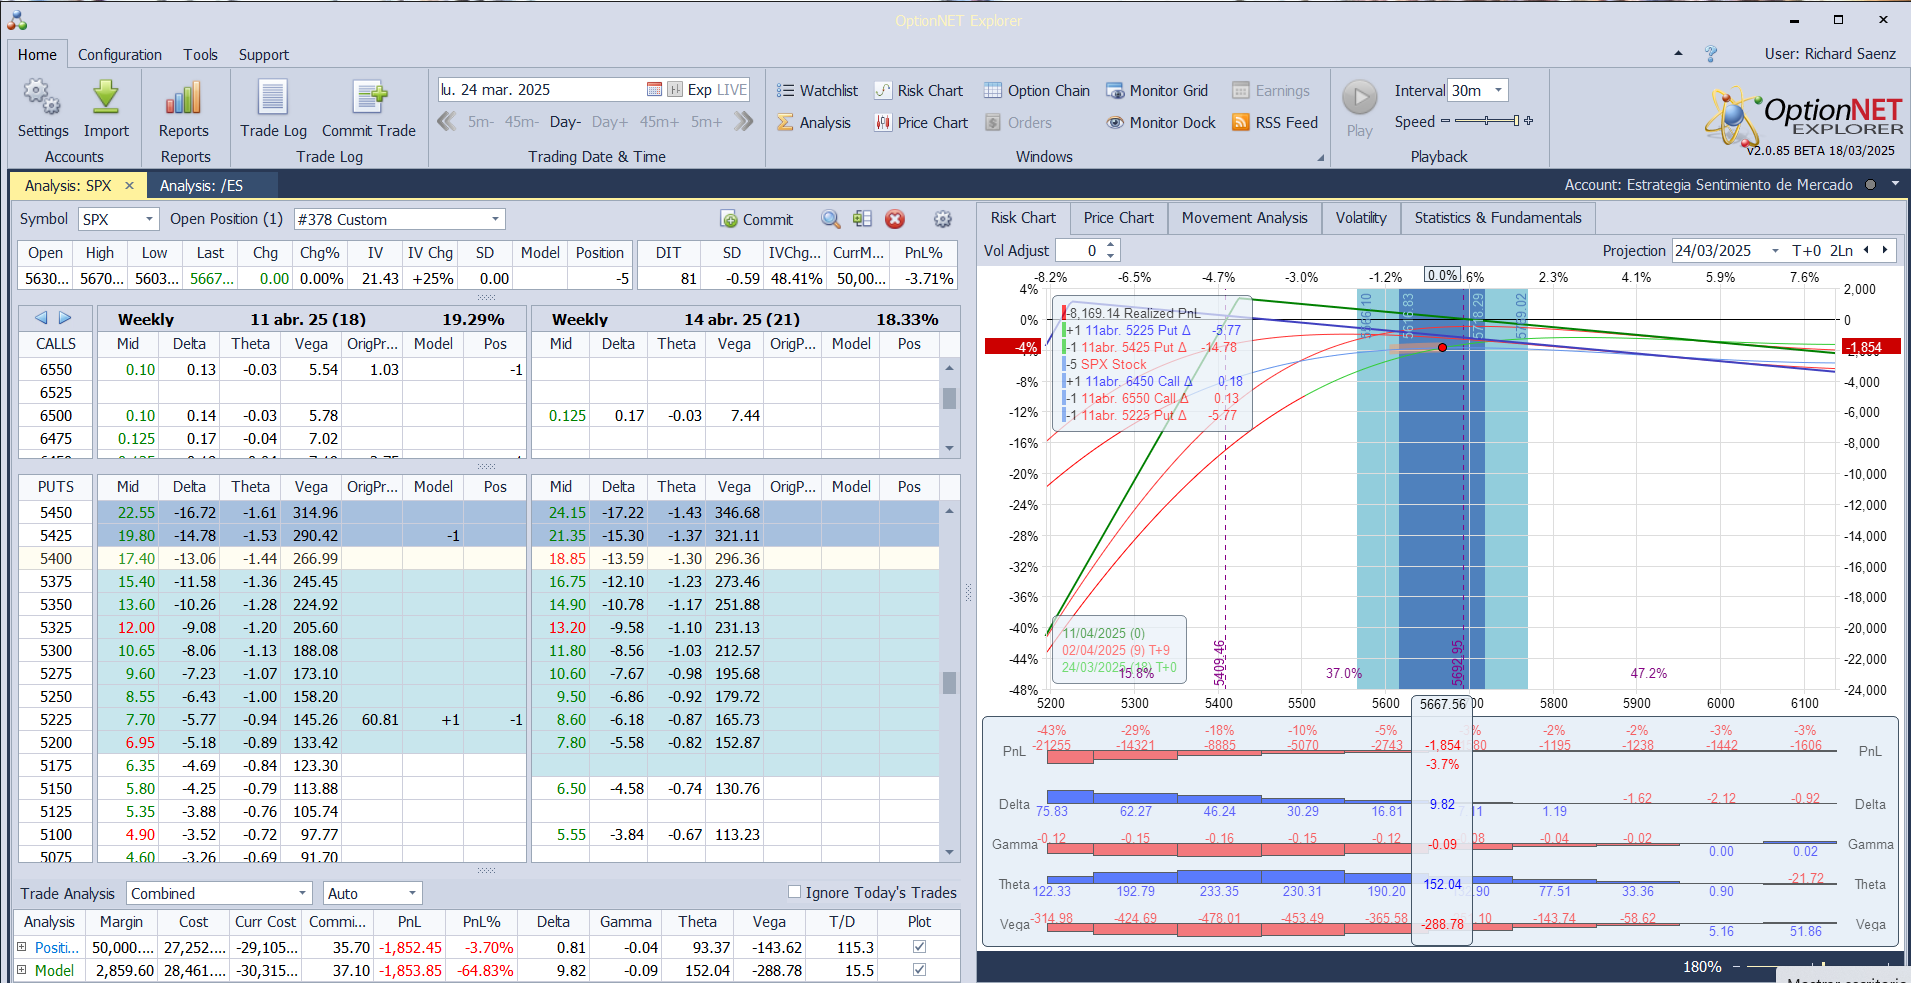This screenshot has height=983, width=1911.
Task: Open the calendar date picker icon
Action: [654, 90]
